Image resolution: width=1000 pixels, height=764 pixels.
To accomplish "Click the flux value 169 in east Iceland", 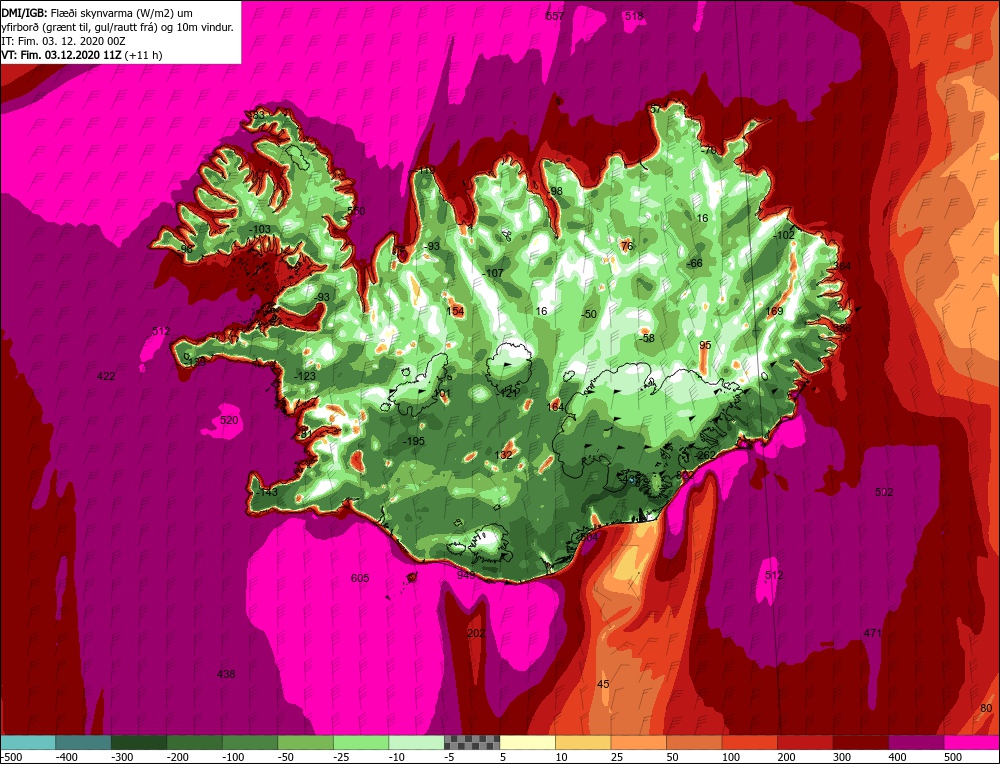I will point(774,311).
